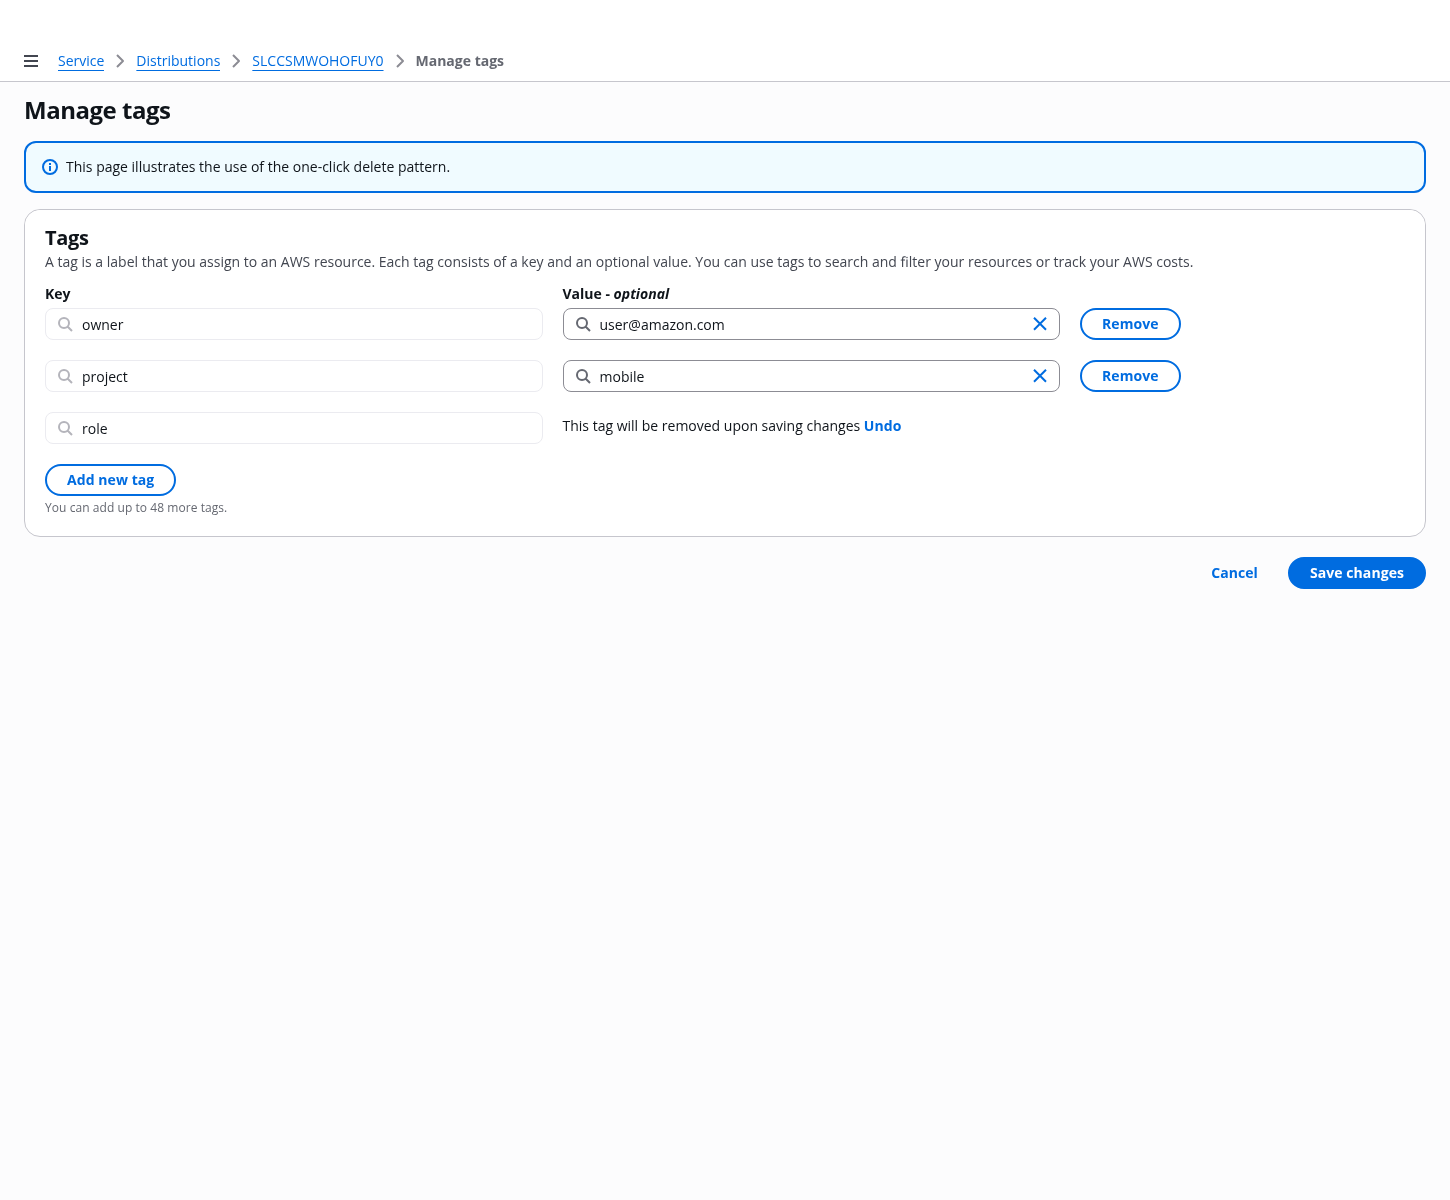
Task: Go to the Service breadcrumb link
Action: pos(81,61)
